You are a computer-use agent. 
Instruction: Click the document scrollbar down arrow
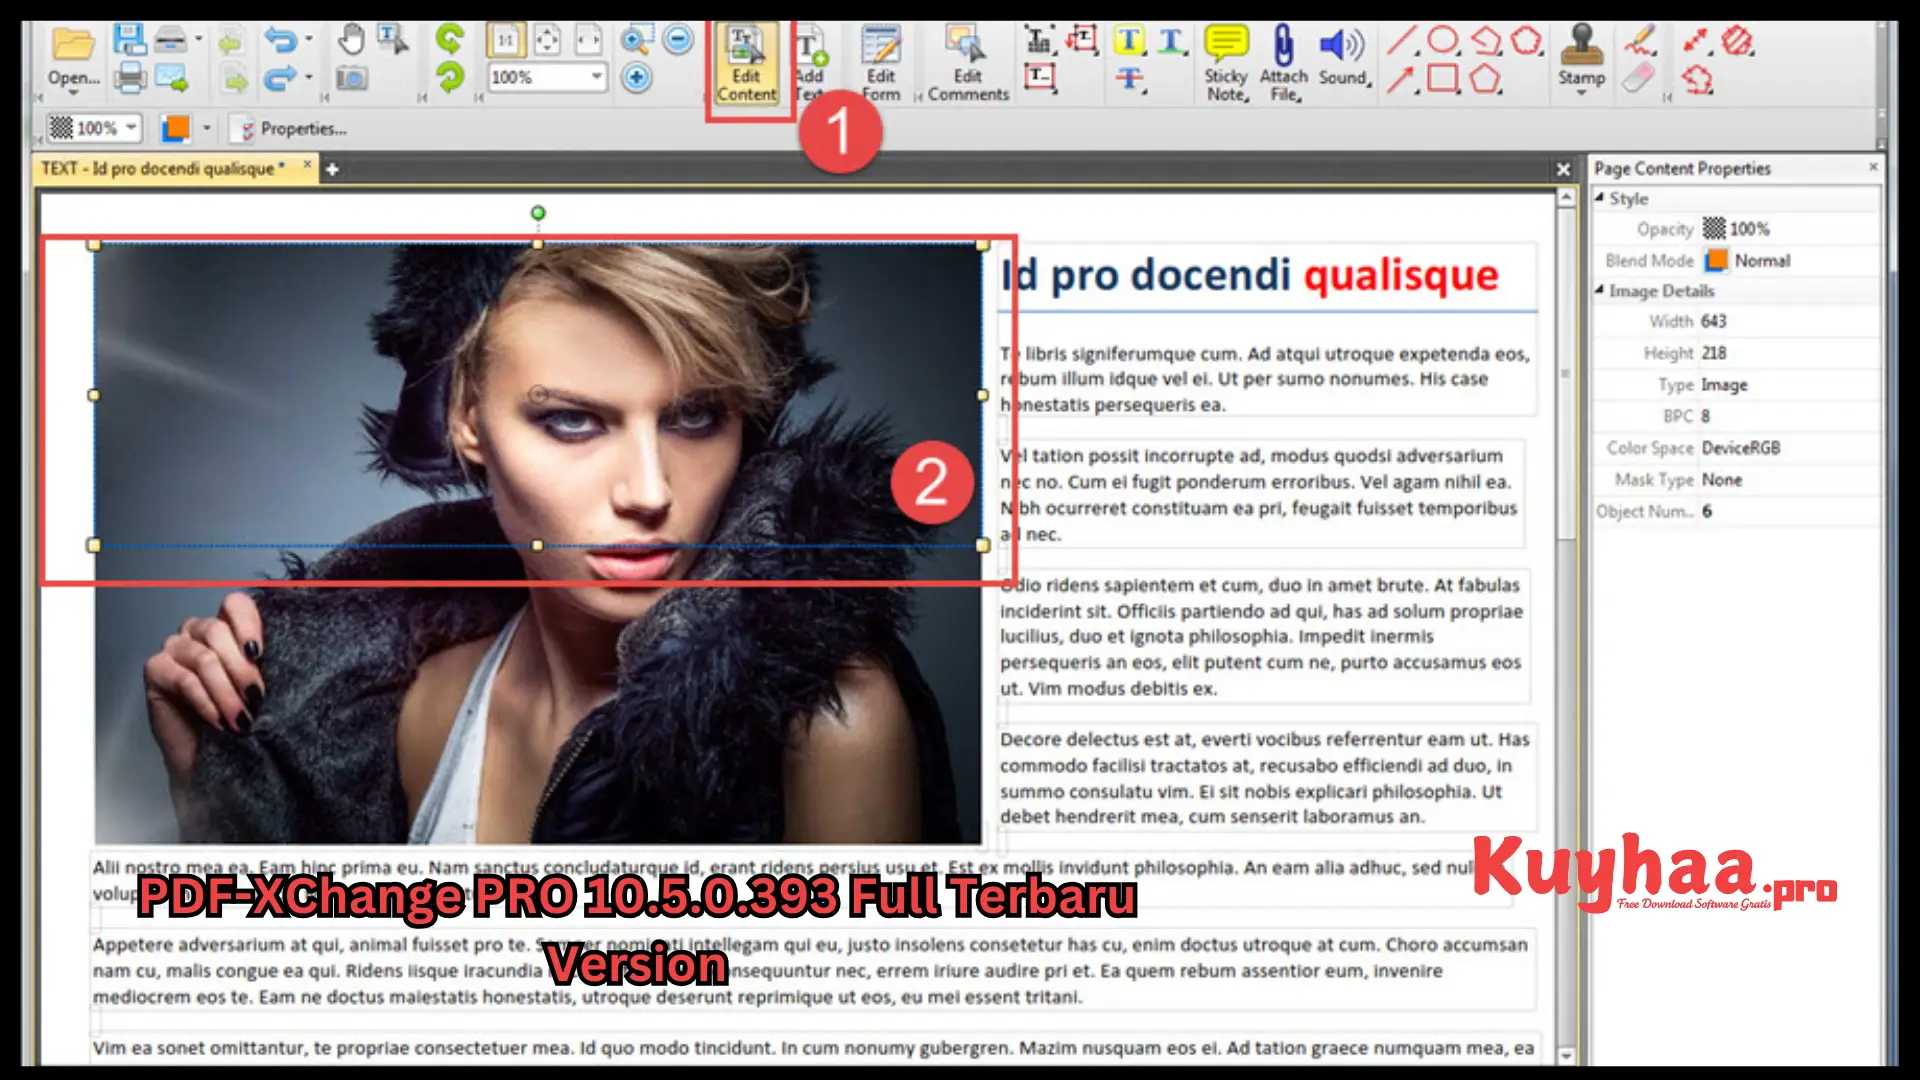1566,1055
